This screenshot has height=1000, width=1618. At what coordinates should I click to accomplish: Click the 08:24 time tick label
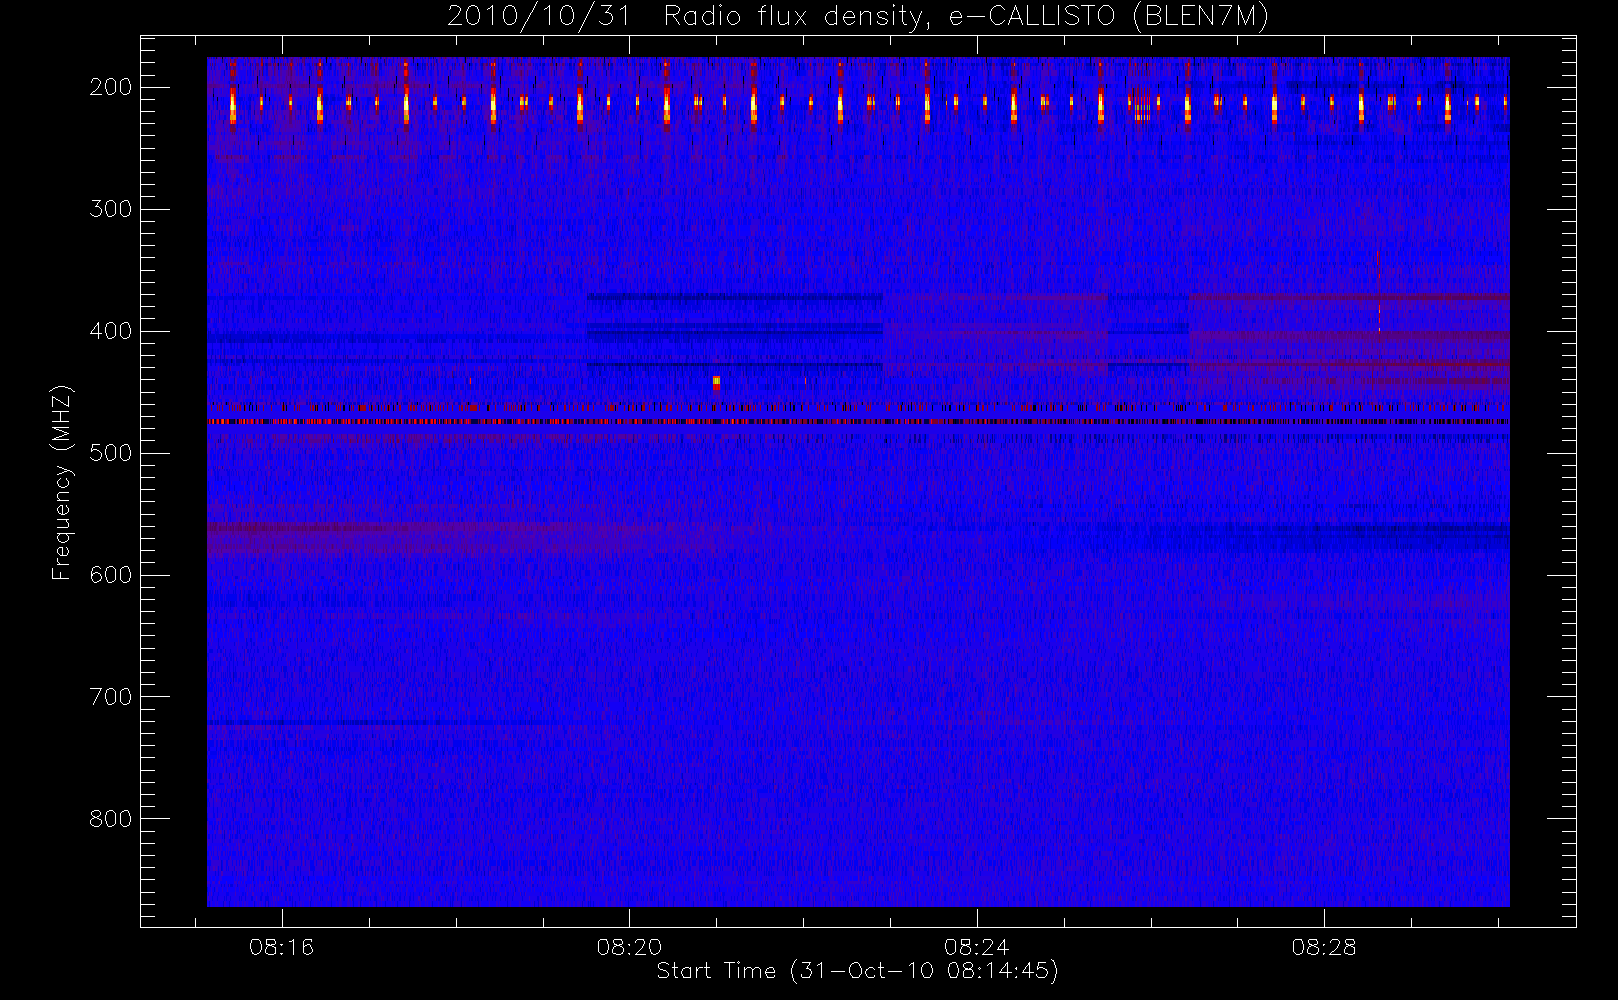976,947
